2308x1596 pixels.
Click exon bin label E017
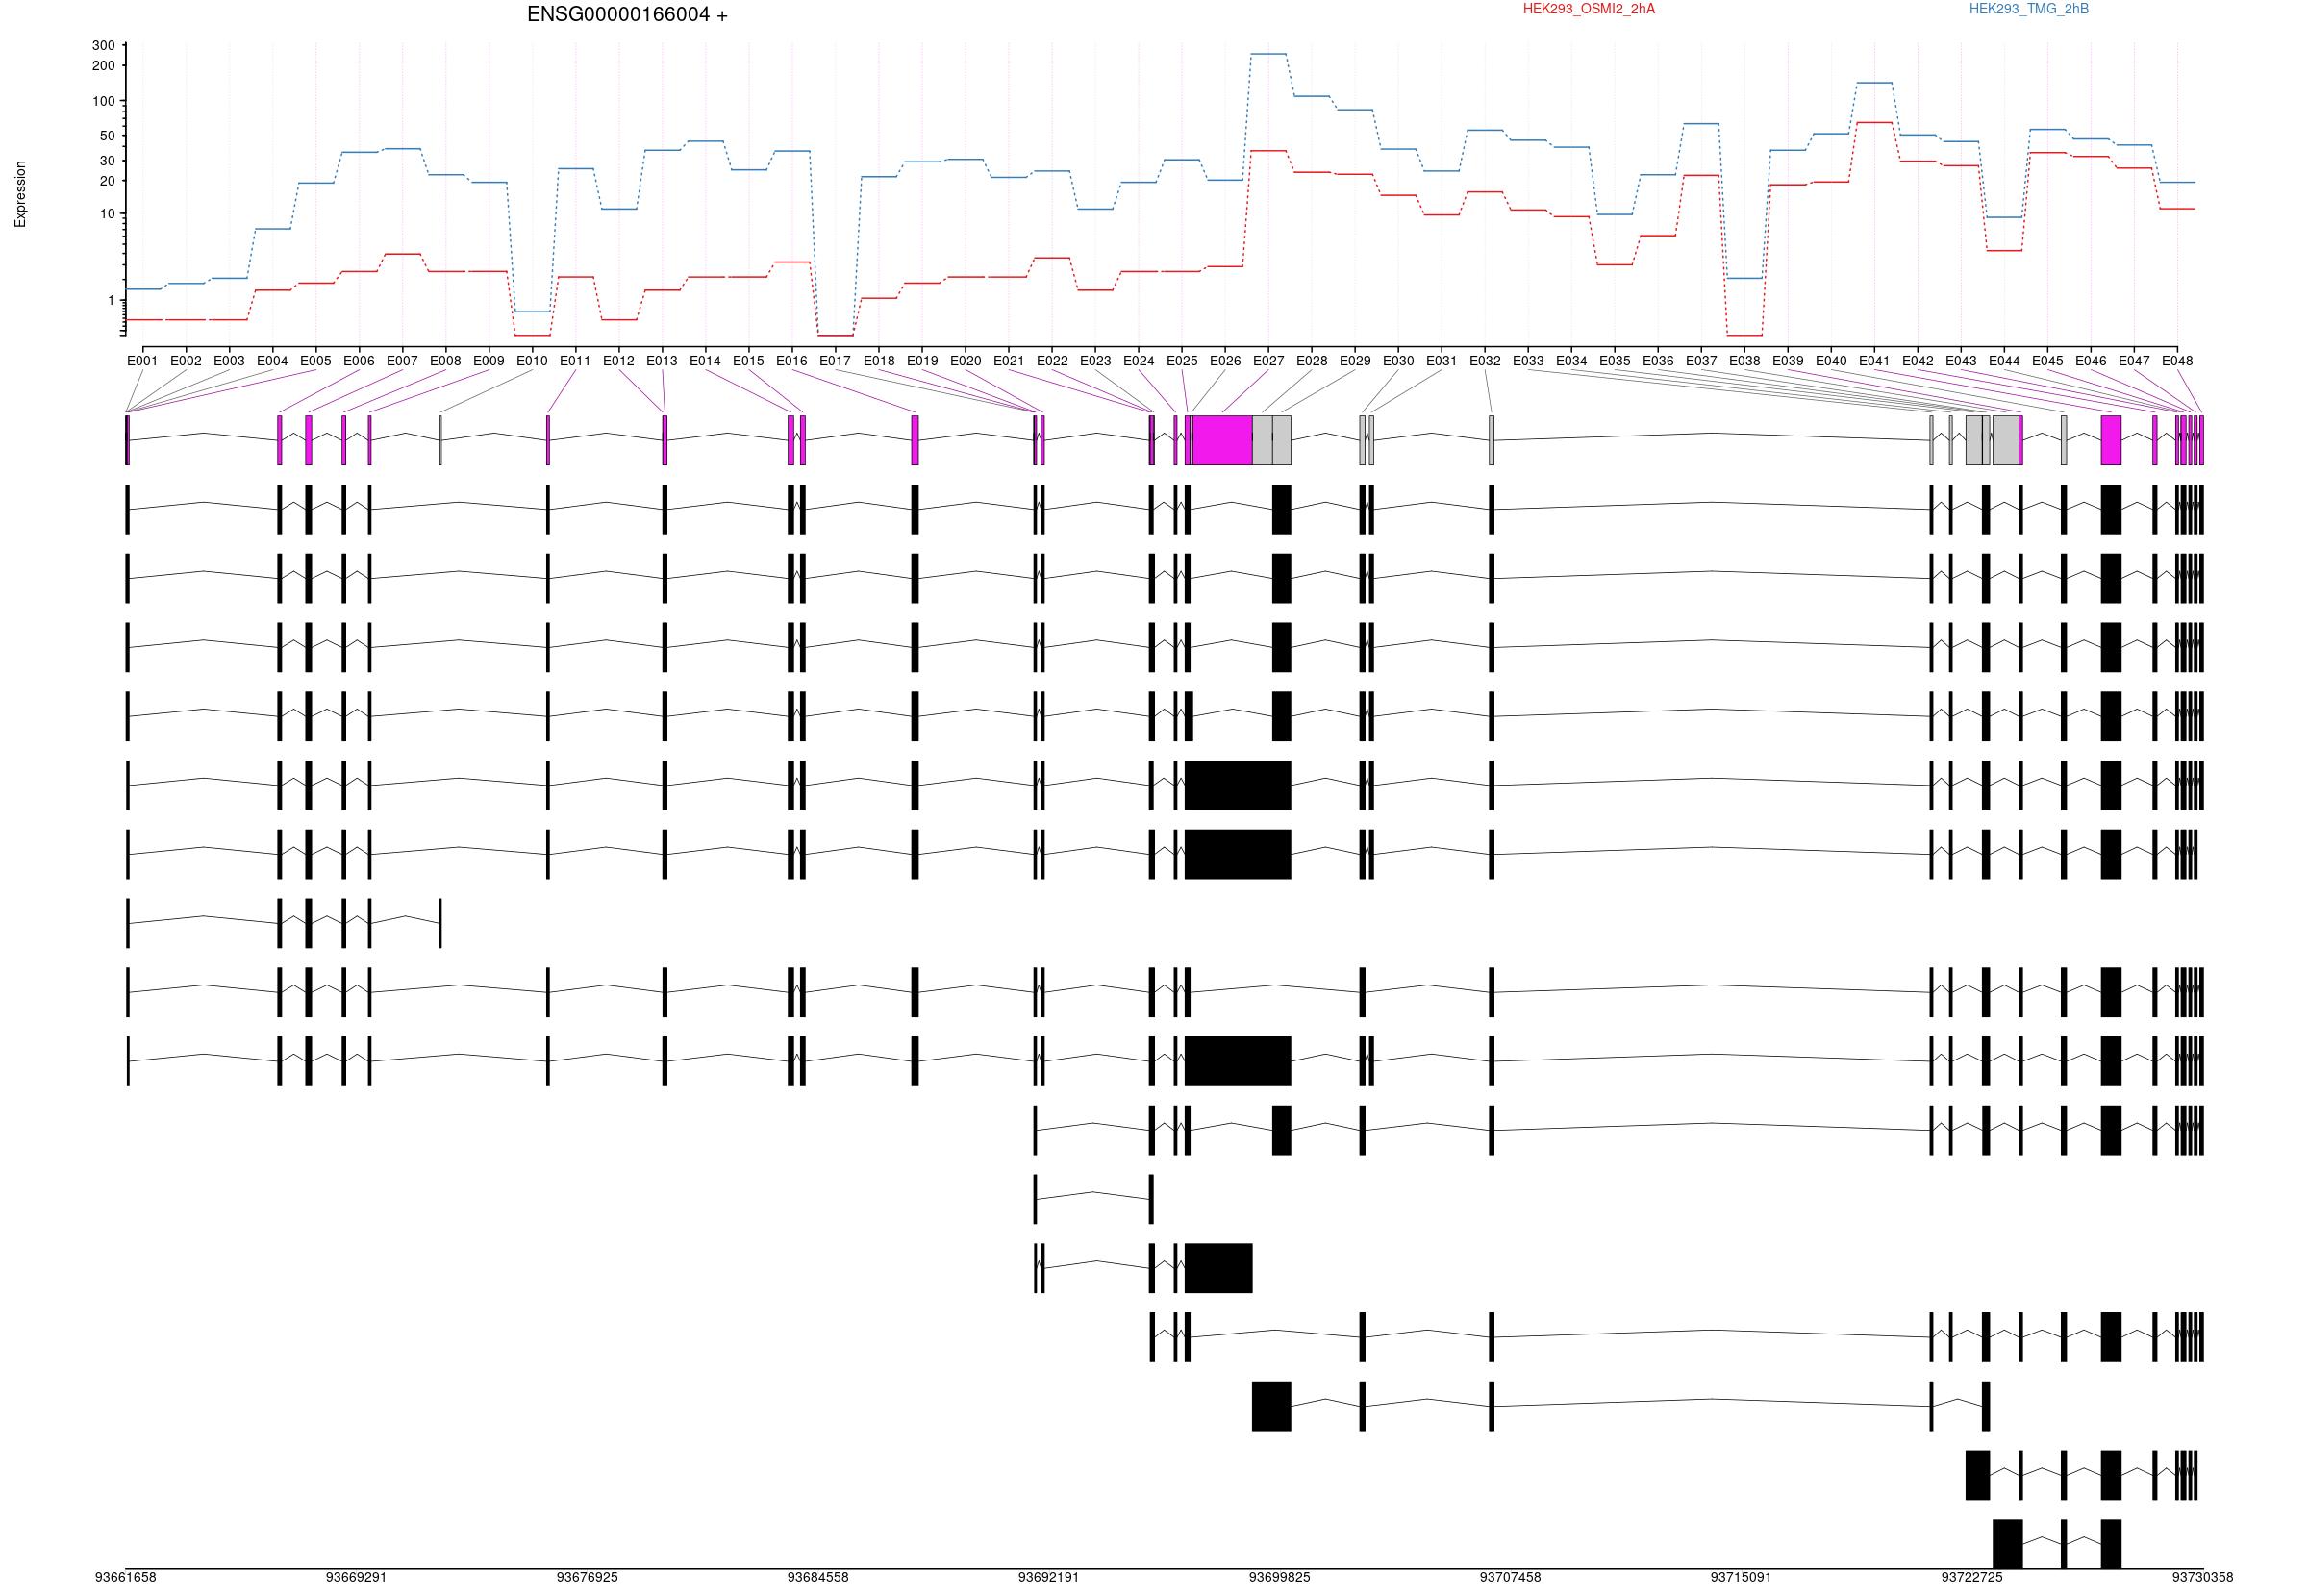pyautogui.click(x=835, y=361)
